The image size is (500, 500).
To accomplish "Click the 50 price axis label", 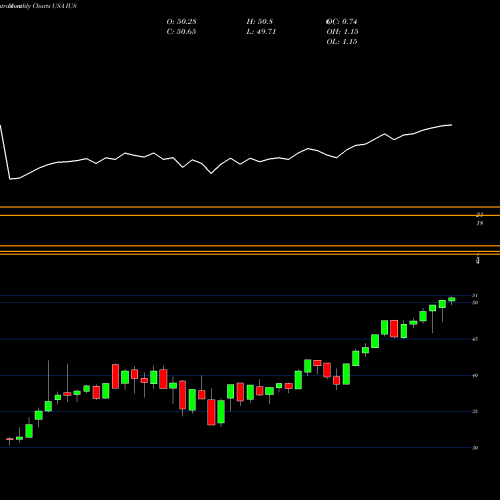I will pyautogui.click(x=475, y=303).
